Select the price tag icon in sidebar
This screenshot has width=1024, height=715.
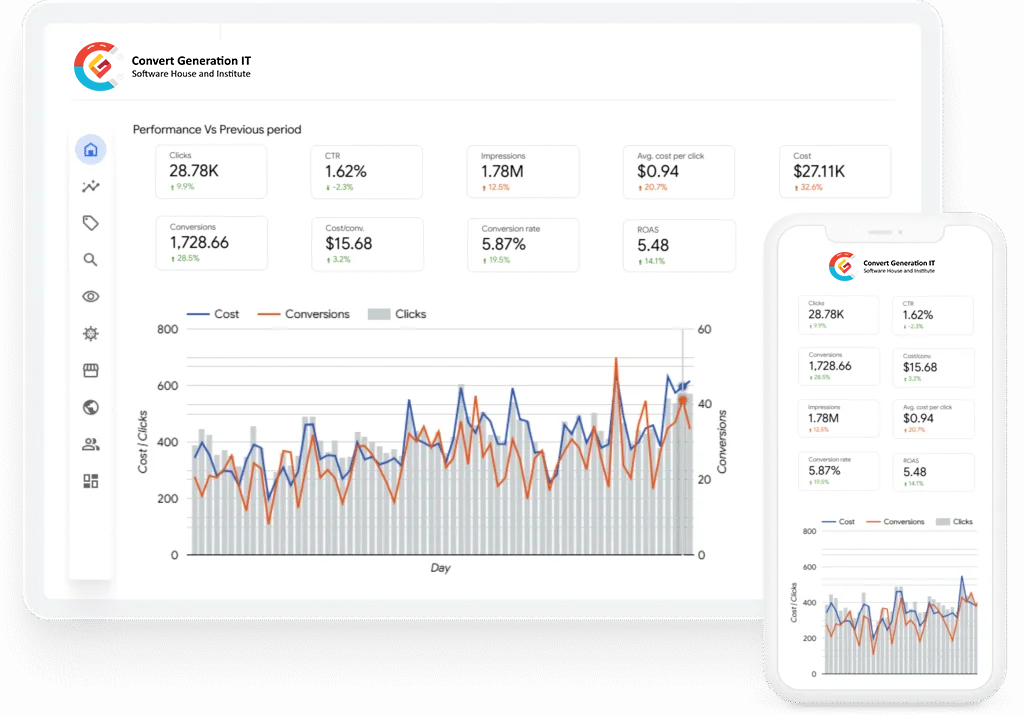coord(90,223)
